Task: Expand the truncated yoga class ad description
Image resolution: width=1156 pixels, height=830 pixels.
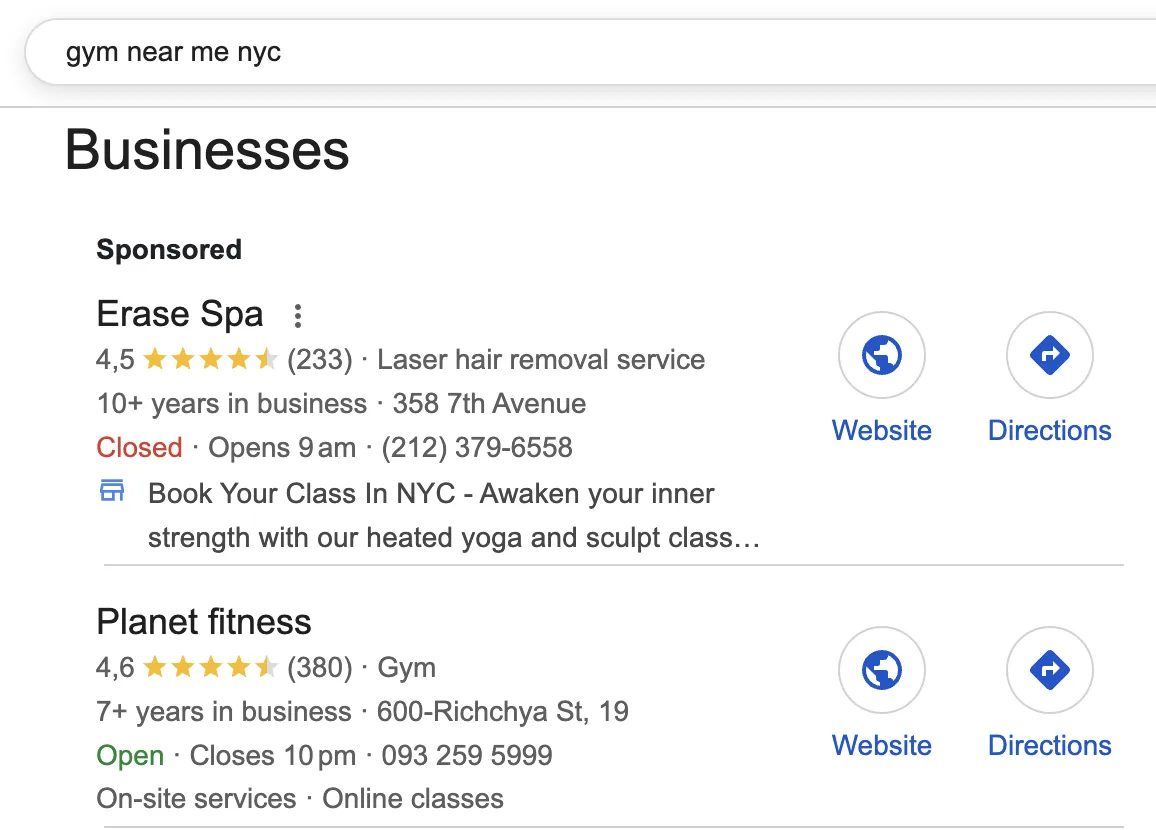Action: [x=453, y=537]
